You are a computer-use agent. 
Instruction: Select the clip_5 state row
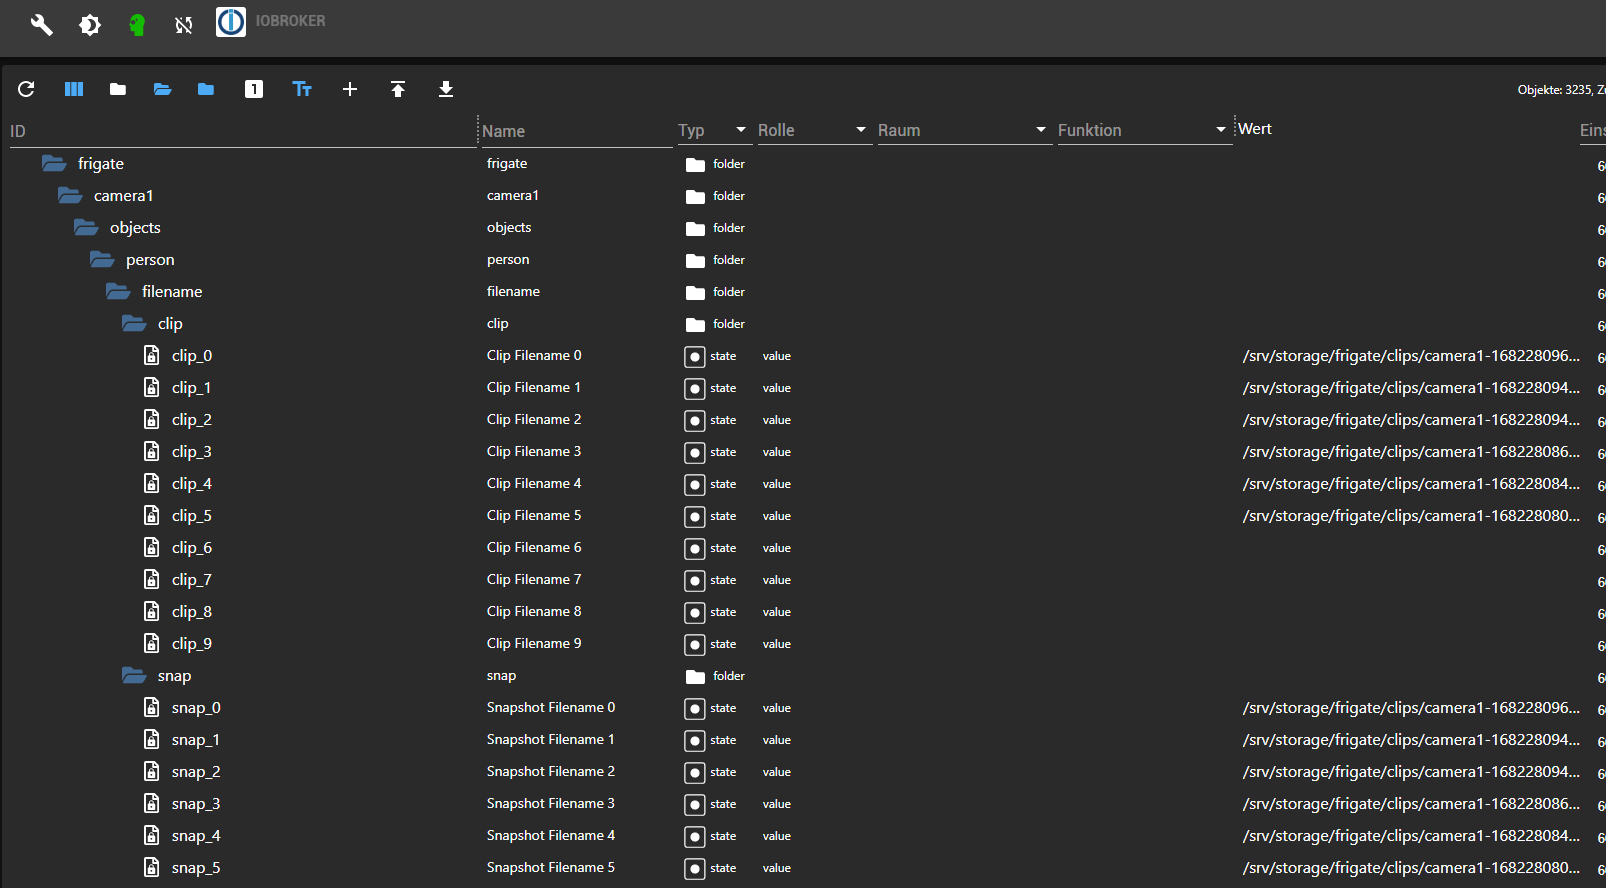point(803,515)
